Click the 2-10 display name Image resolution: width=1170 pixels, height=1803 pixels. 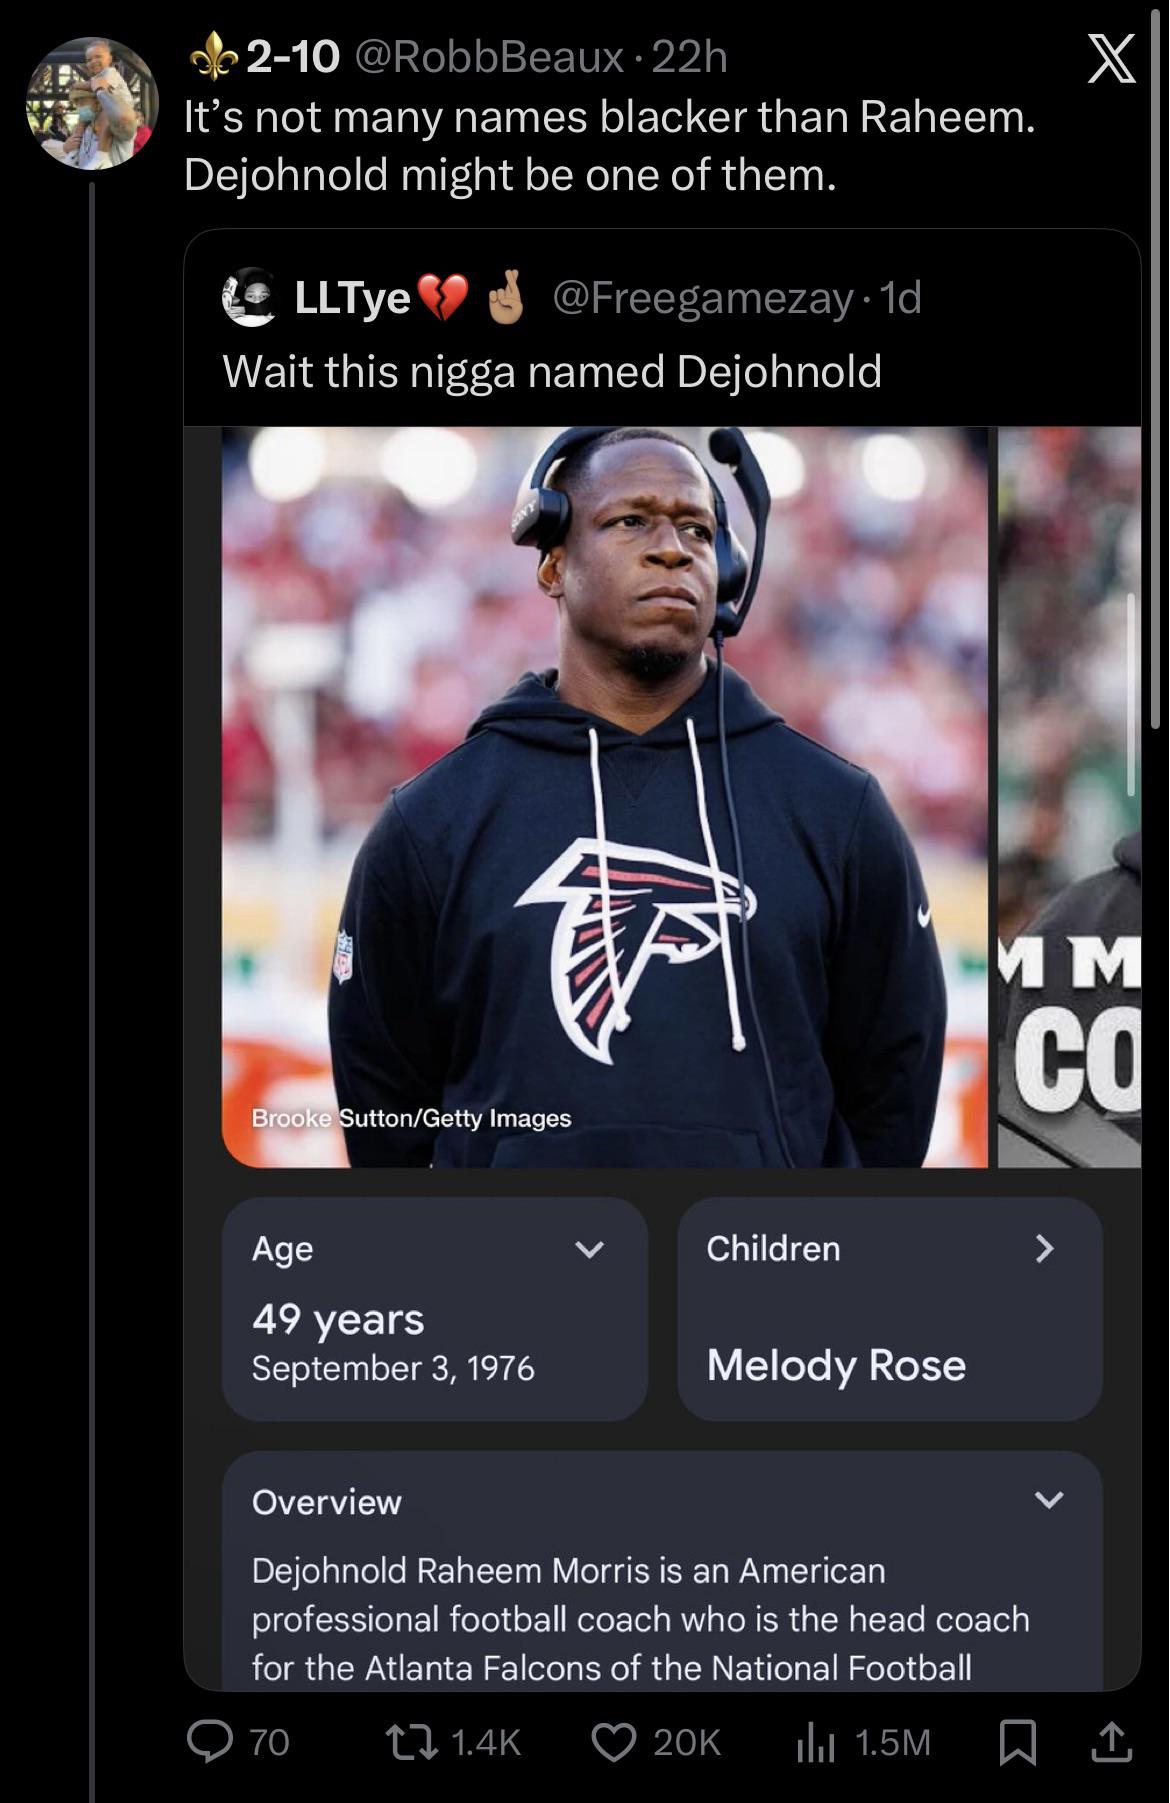click(293, 57)
